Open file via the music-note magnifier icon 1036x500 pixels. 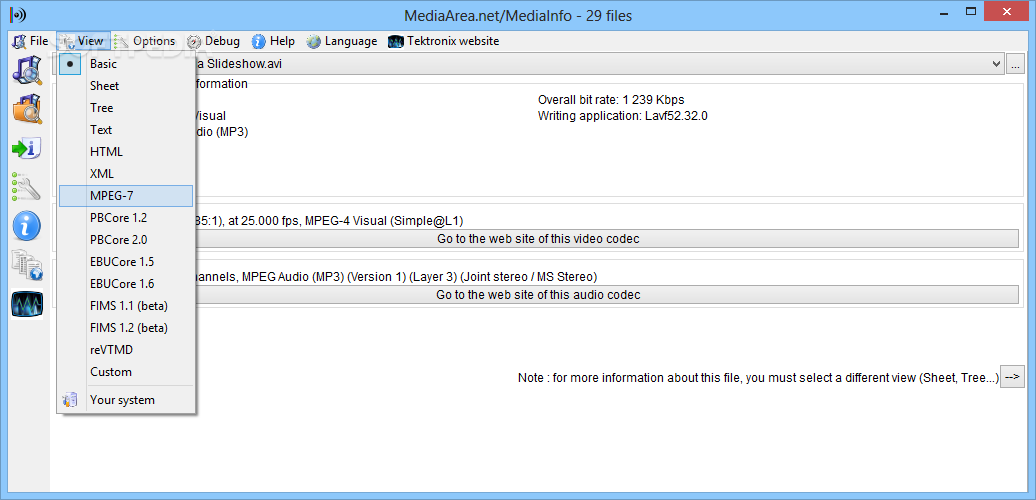[27, 69]
